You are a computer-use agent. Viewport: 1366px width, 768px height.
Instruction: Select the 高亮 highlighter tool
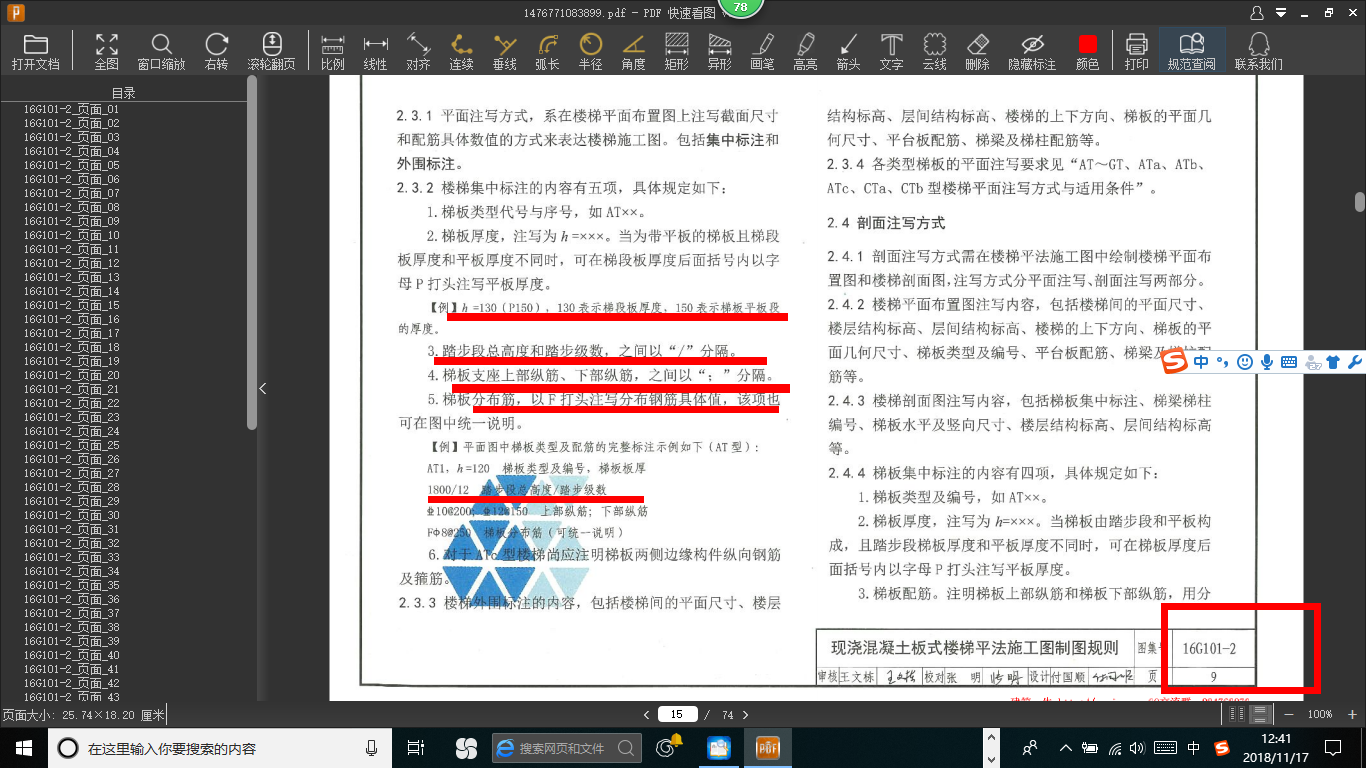[805, 51]
